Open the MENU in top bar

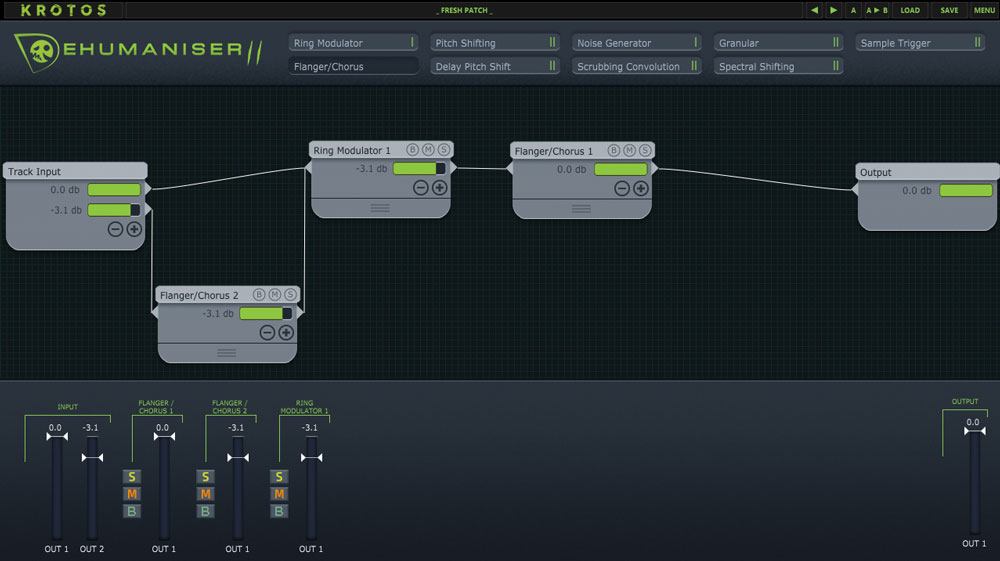click(x=983, y=10)
